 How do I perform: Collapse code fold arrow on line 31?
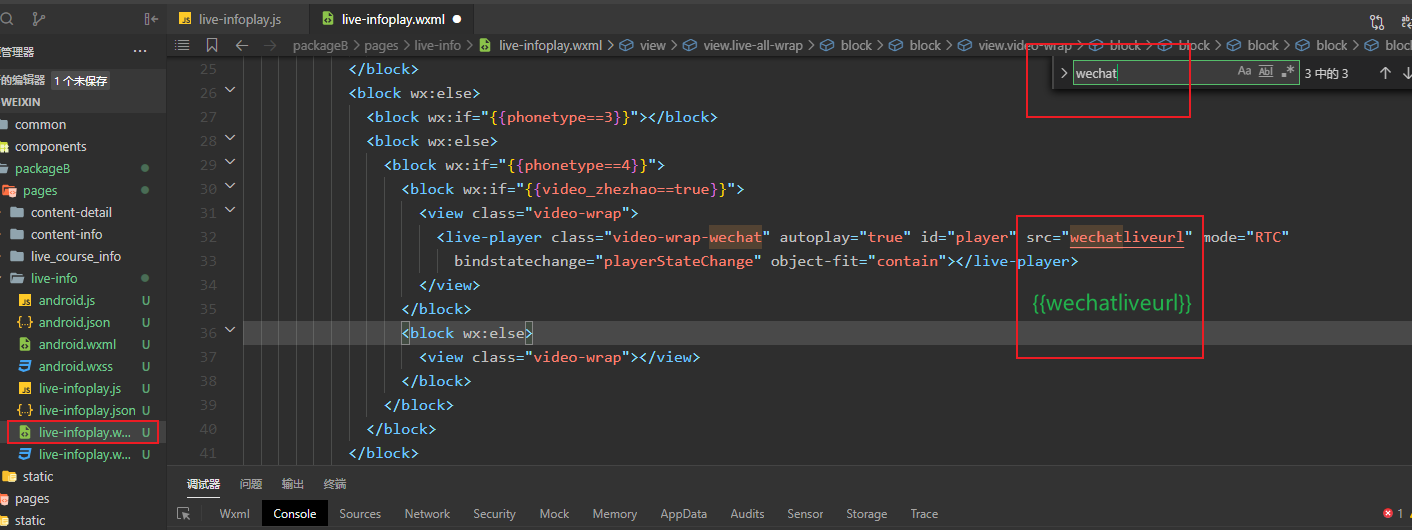(231, 212)
